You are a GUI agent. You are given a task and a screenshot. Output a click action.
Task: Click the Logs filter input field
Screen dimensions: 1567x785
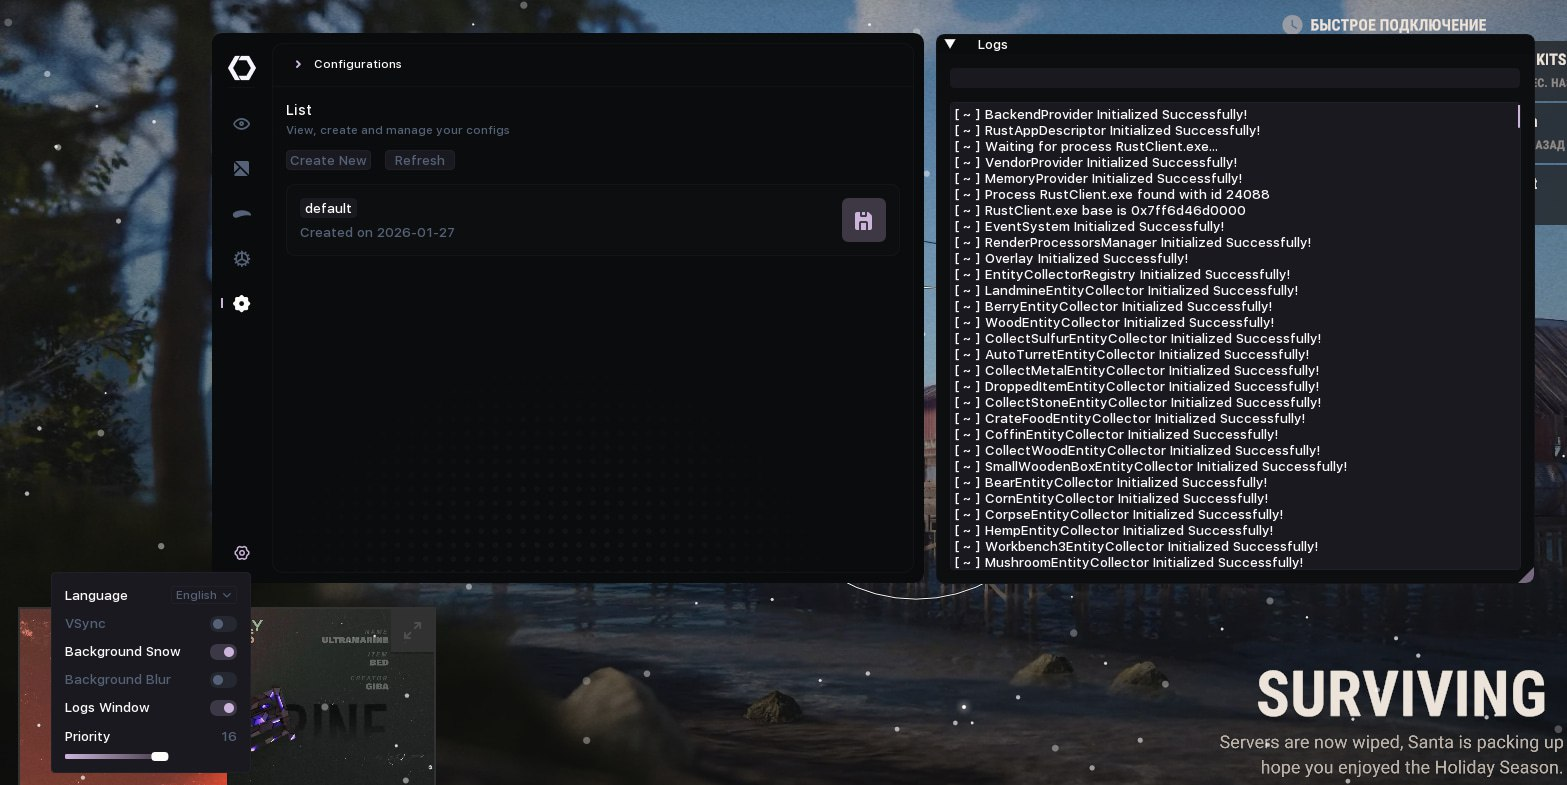coord(1235,78)
